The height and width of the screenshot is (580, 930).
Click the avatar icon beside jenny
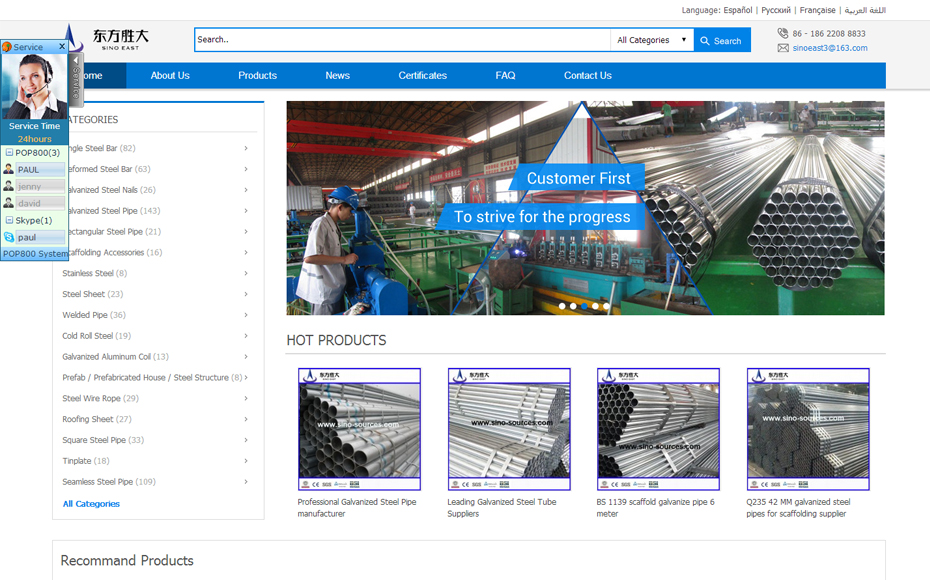9,186
